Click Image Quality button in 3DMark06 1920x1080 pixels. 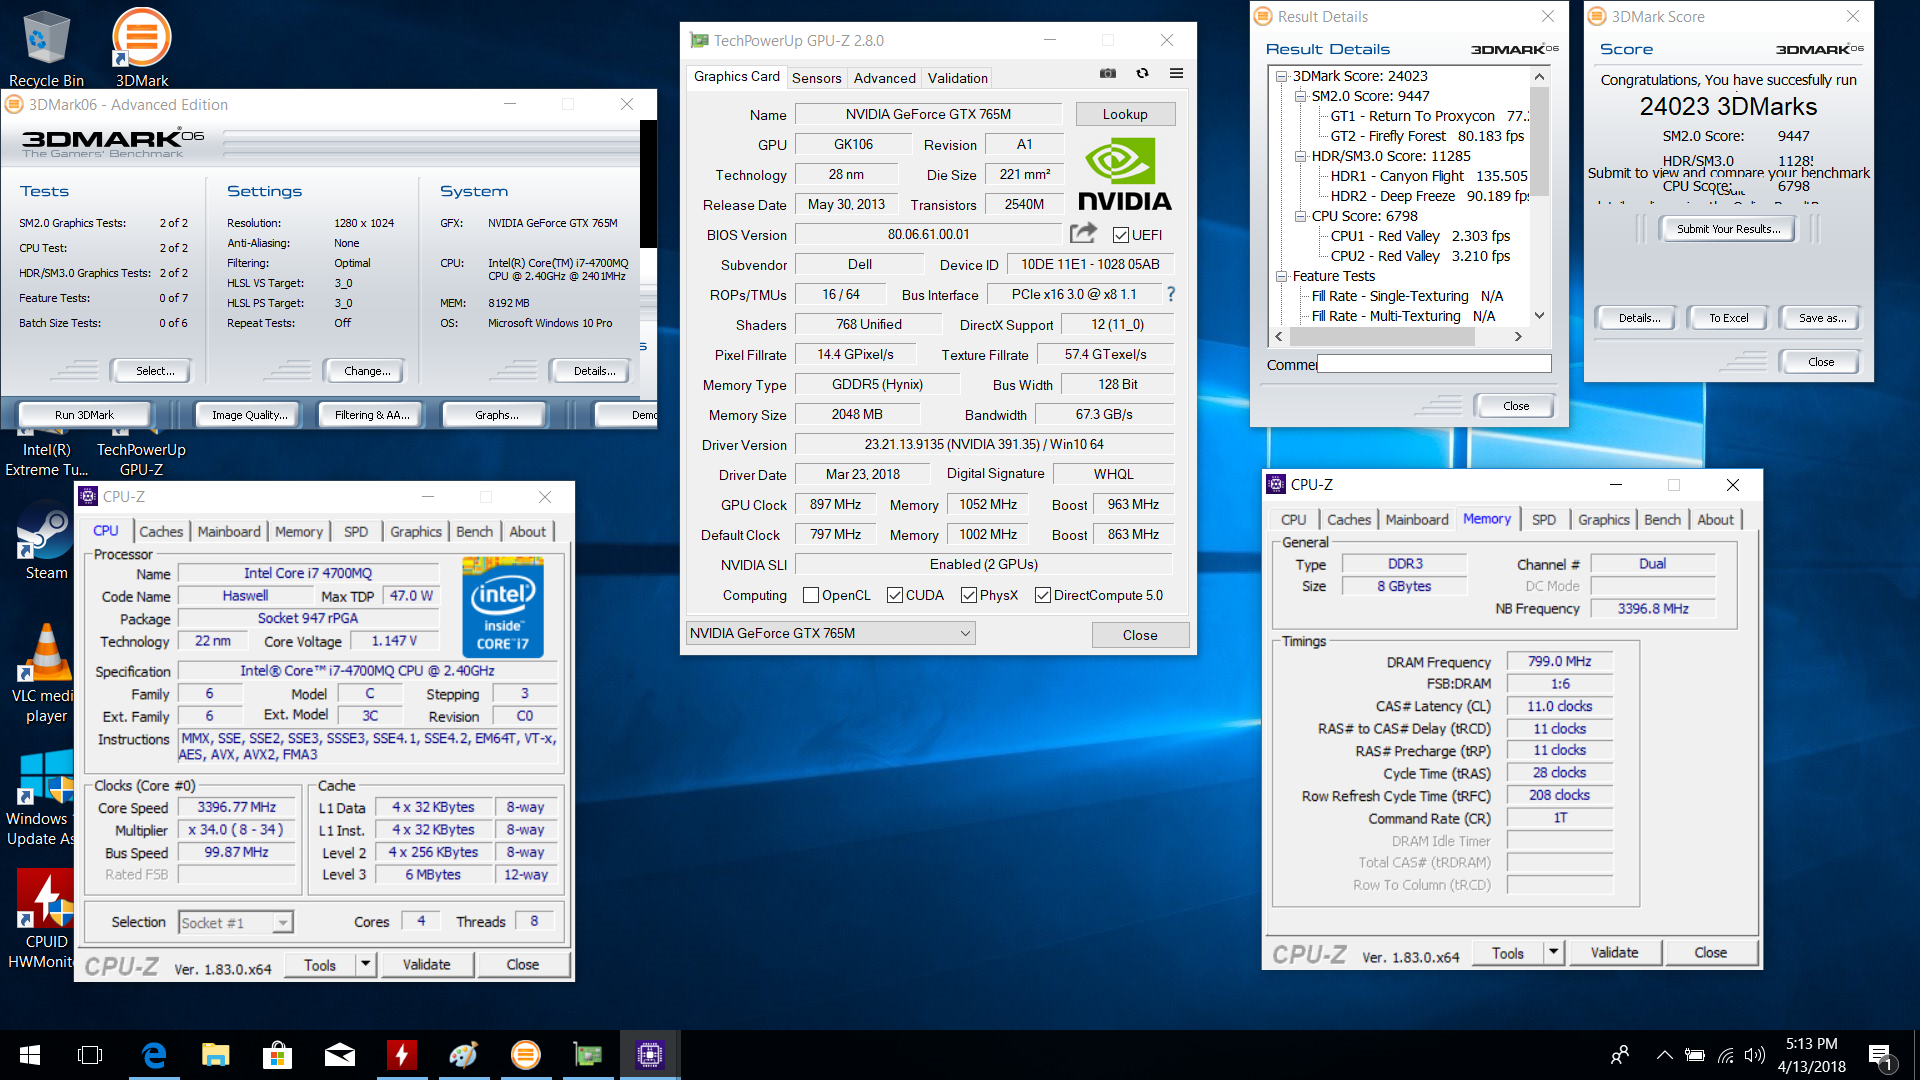[250, 415]
